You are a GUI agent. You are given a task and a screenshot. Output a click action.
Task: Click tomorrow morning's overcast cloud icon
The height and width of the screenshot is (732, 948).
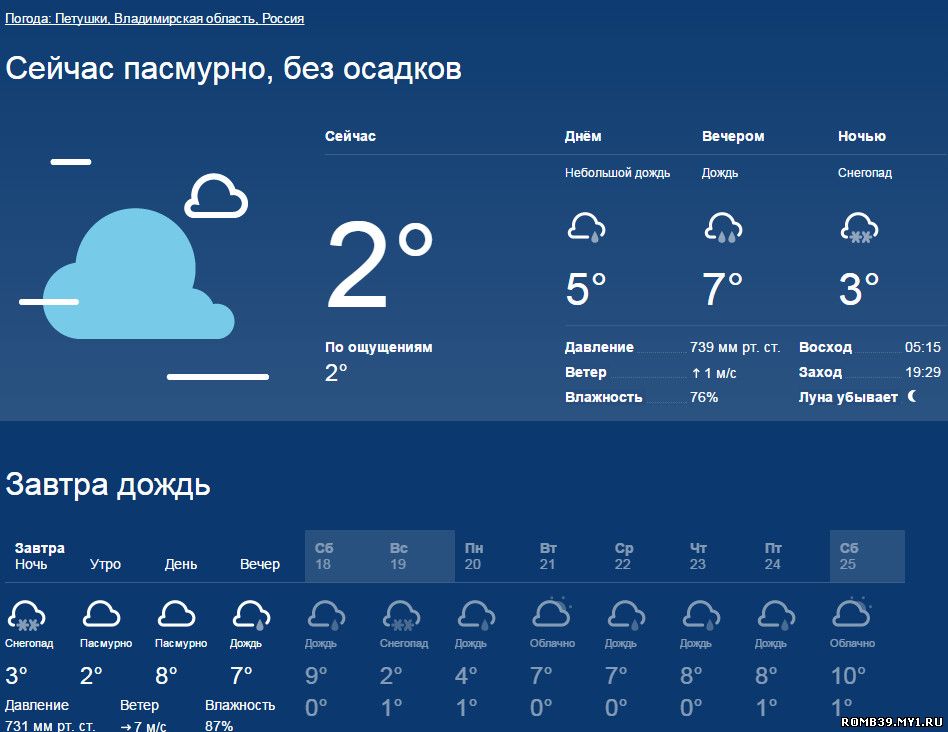pos(101,614)
